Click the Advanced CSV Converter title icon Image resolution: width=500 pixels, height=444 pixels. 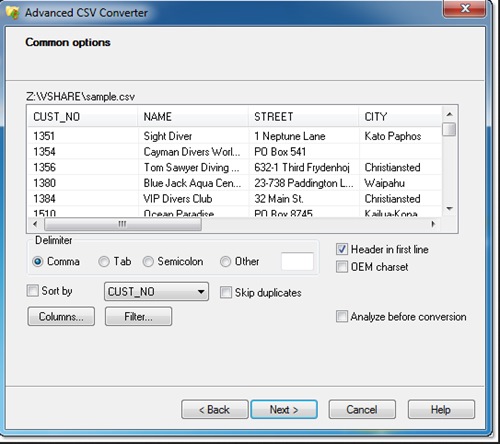(x=13, y=13)
